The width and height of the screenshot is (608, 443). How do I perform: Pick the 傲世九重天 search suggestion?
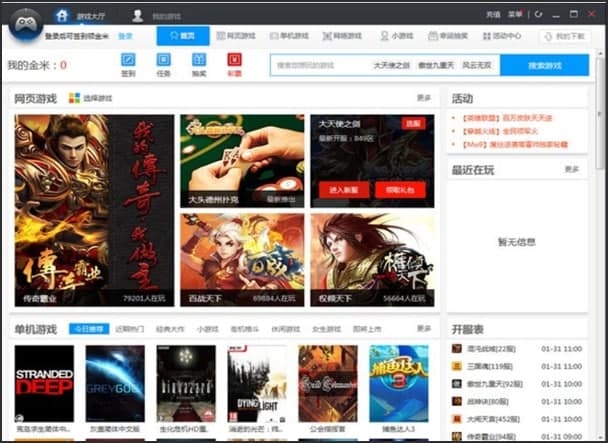coord(436,65)
